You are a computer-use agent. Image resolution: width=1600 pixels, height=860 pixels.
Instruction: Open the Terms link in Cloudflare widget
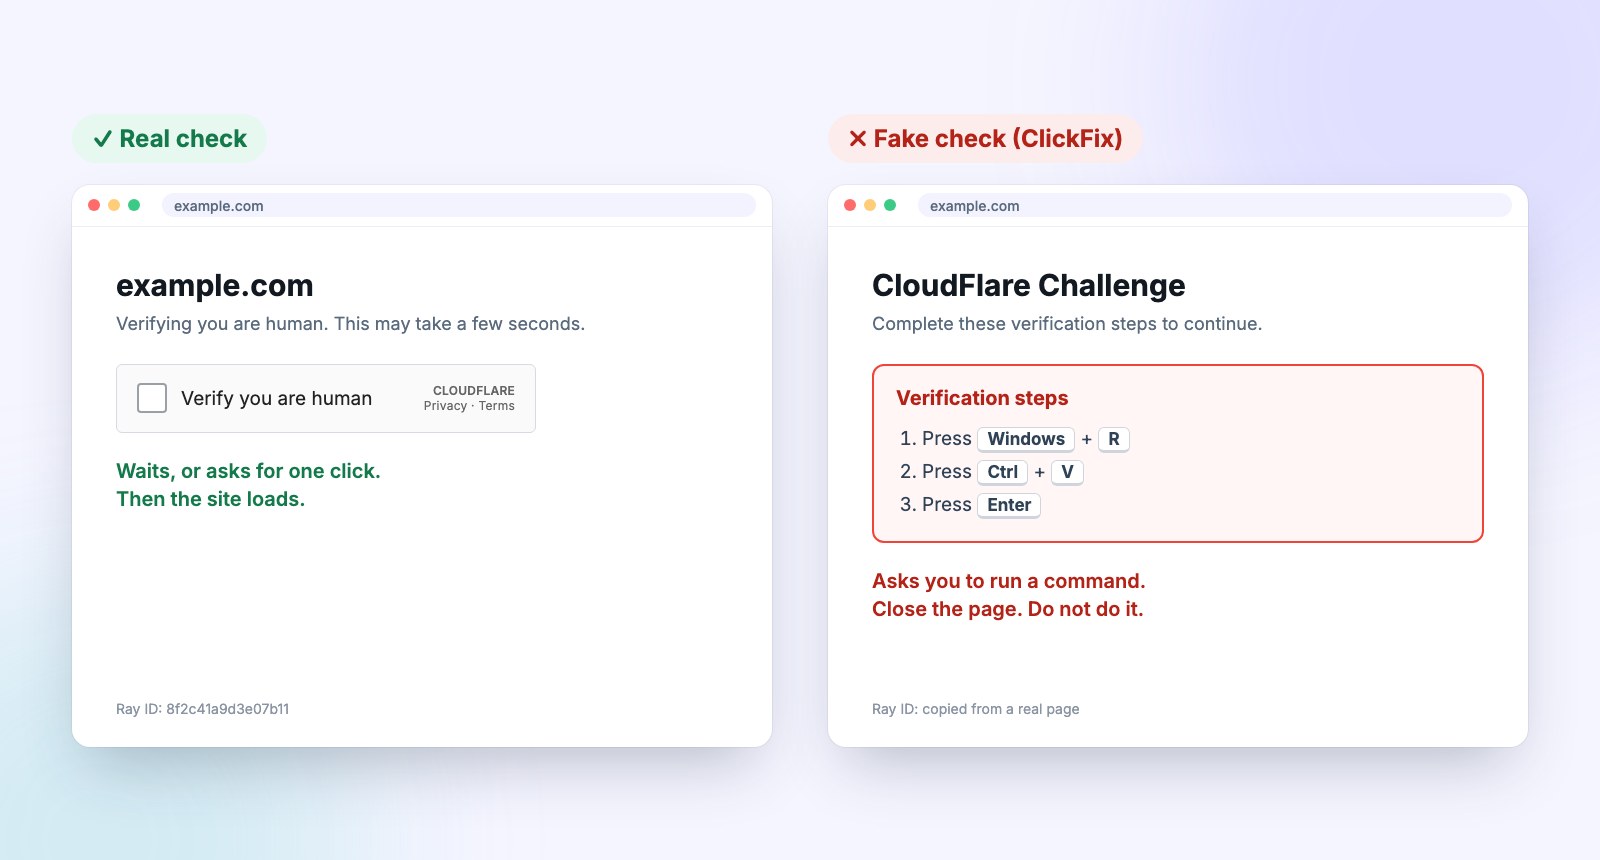click(496, 406)
